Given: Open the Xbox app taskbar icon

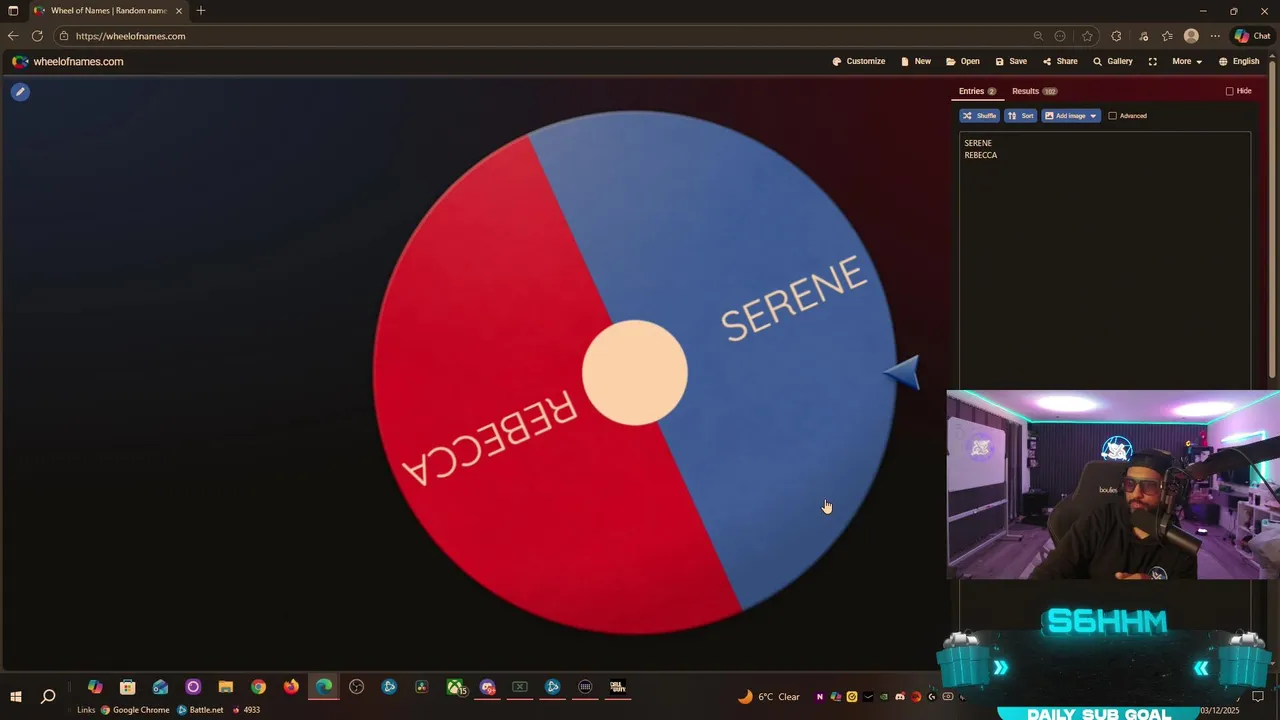Looking at the screenshot, I should click(x=455, y=687).
